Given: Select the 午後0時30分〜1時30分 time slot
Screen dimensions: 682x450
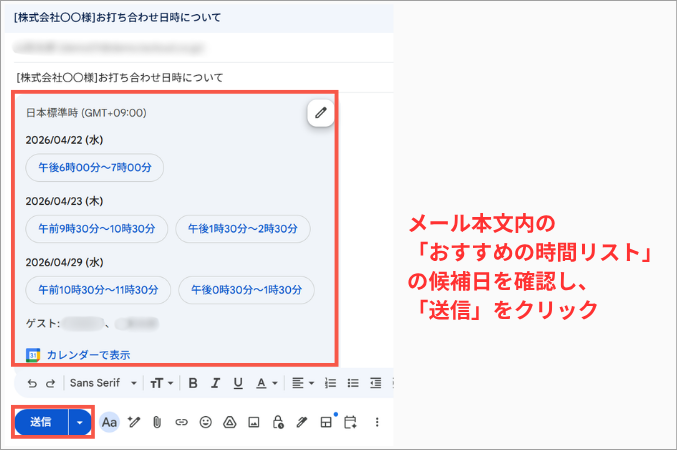Looking at the screenshot, I should pyautogui.click(x=246, y=290).
